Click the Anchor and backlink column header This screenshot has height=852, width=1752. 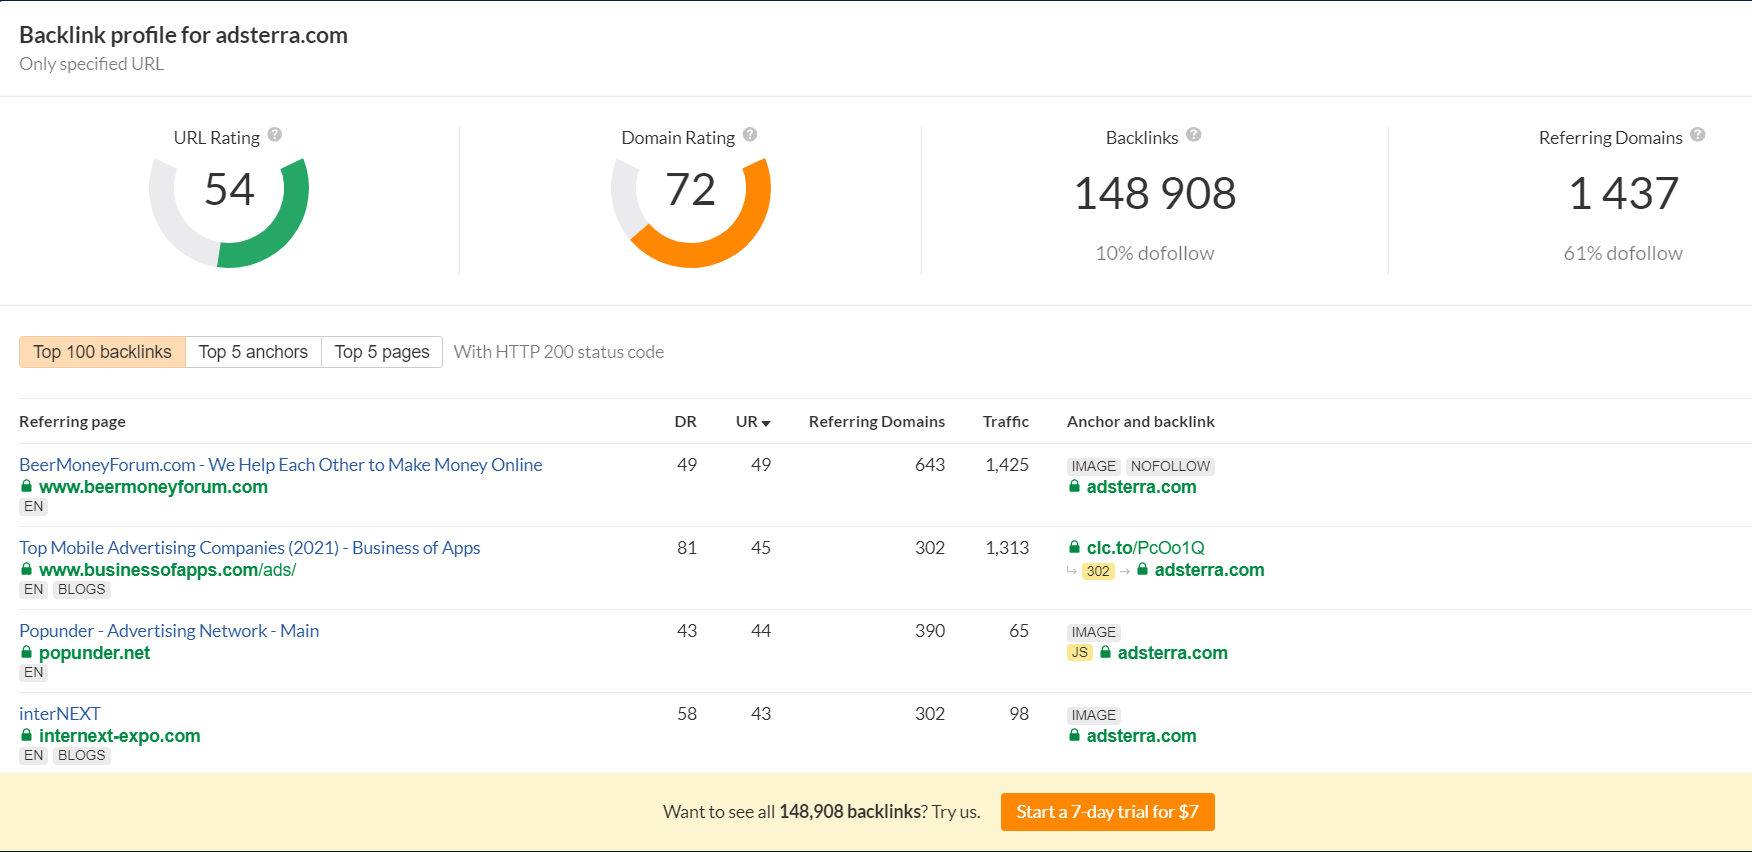tap(1141, 422)
